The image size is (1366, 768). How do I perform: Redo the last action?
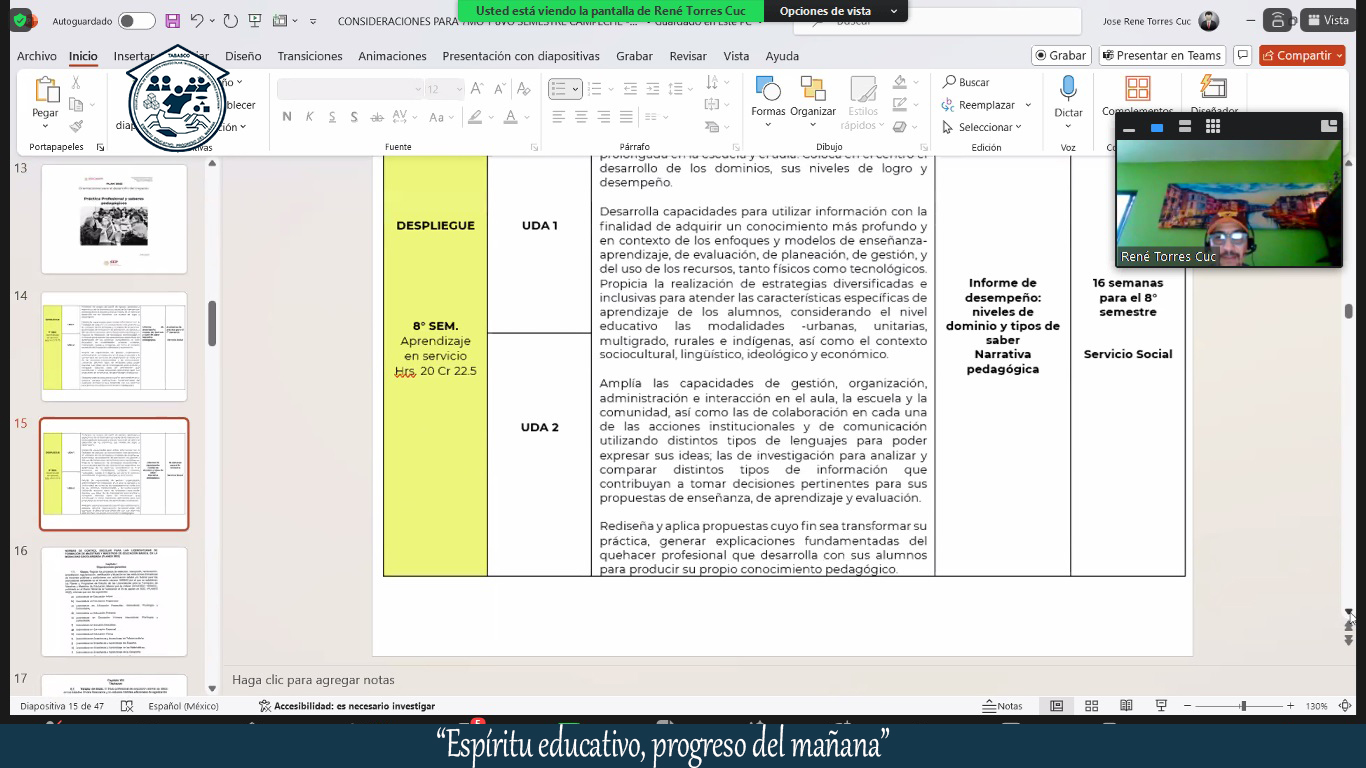click(x=231, y=20)
